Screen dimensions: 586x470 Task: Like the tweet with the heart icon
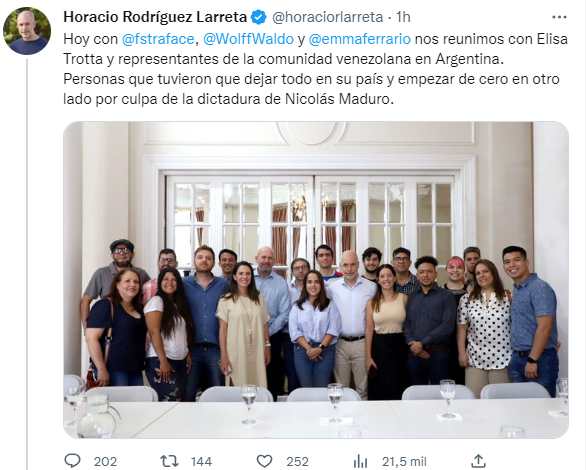[264, 461]
